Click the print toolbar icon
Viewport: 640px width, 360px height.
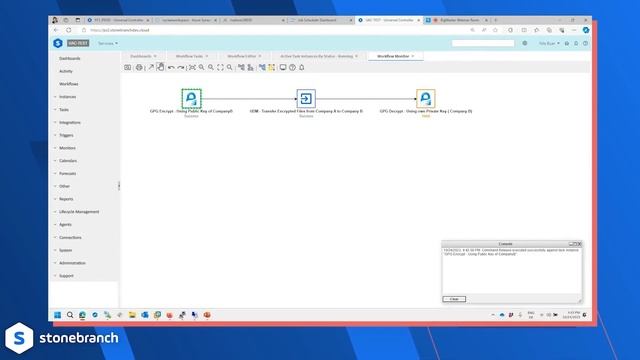139,67
